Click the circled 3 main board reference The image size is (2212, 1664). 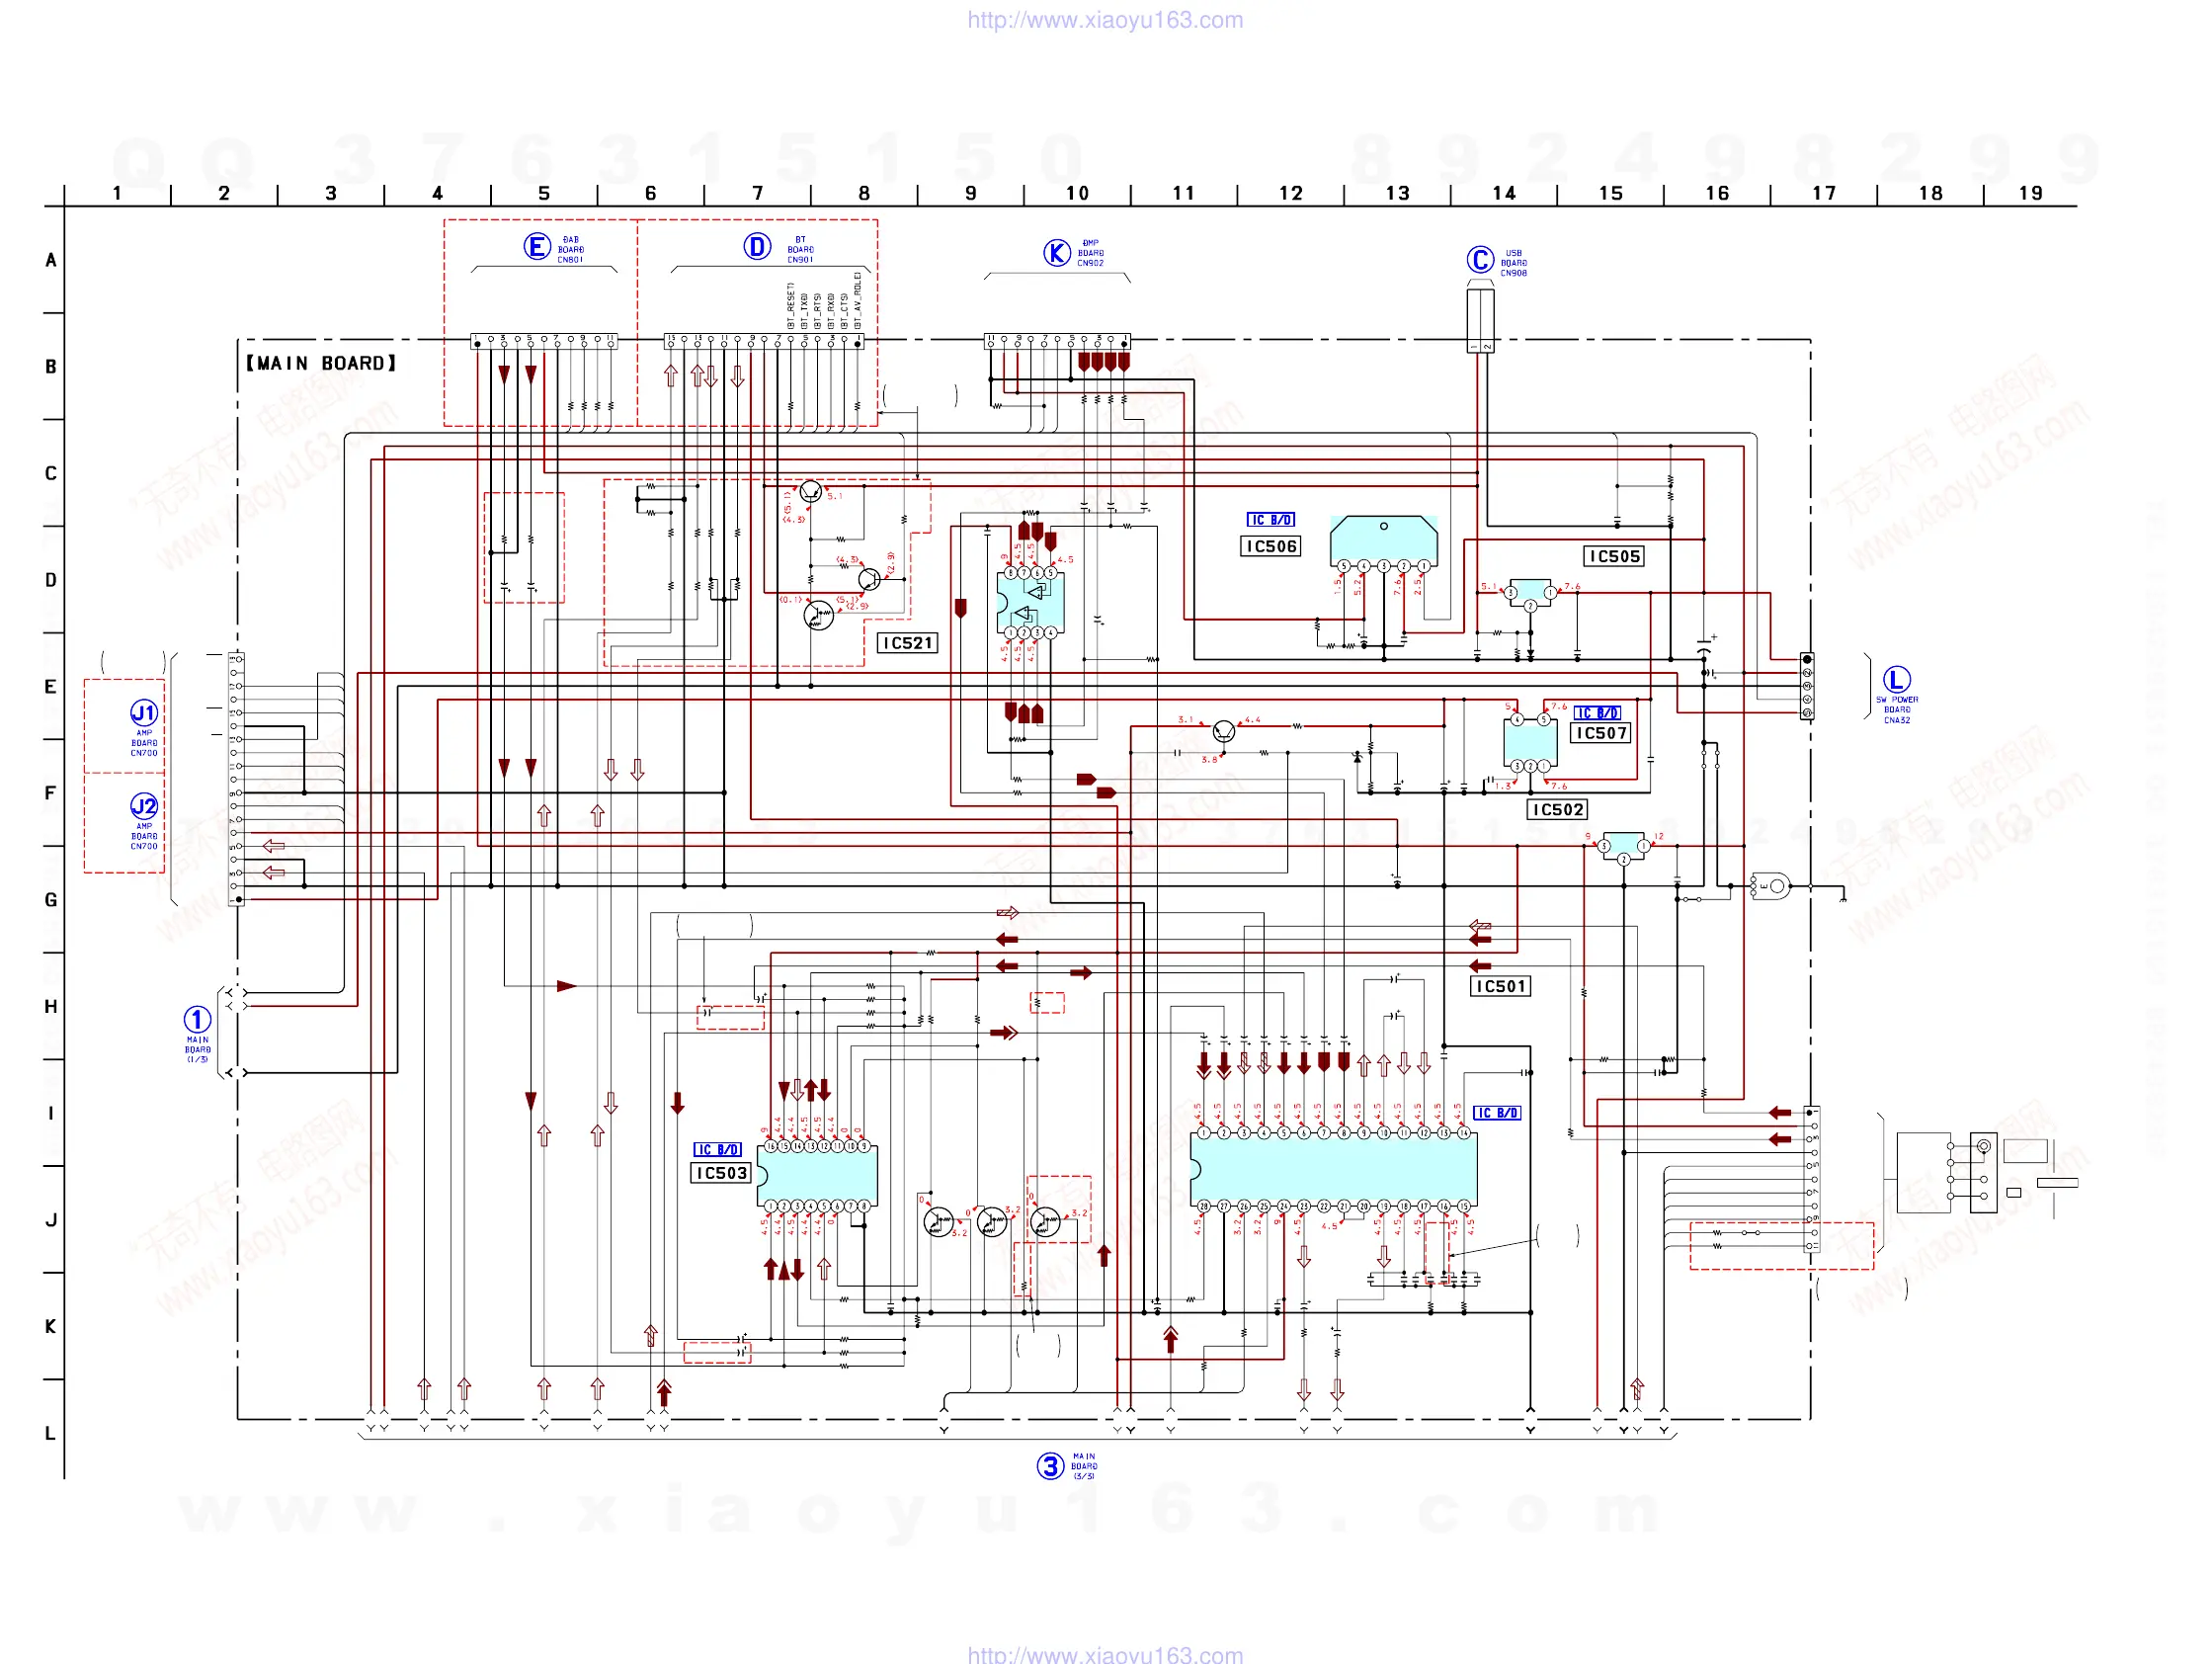tap(1050, 1466)
